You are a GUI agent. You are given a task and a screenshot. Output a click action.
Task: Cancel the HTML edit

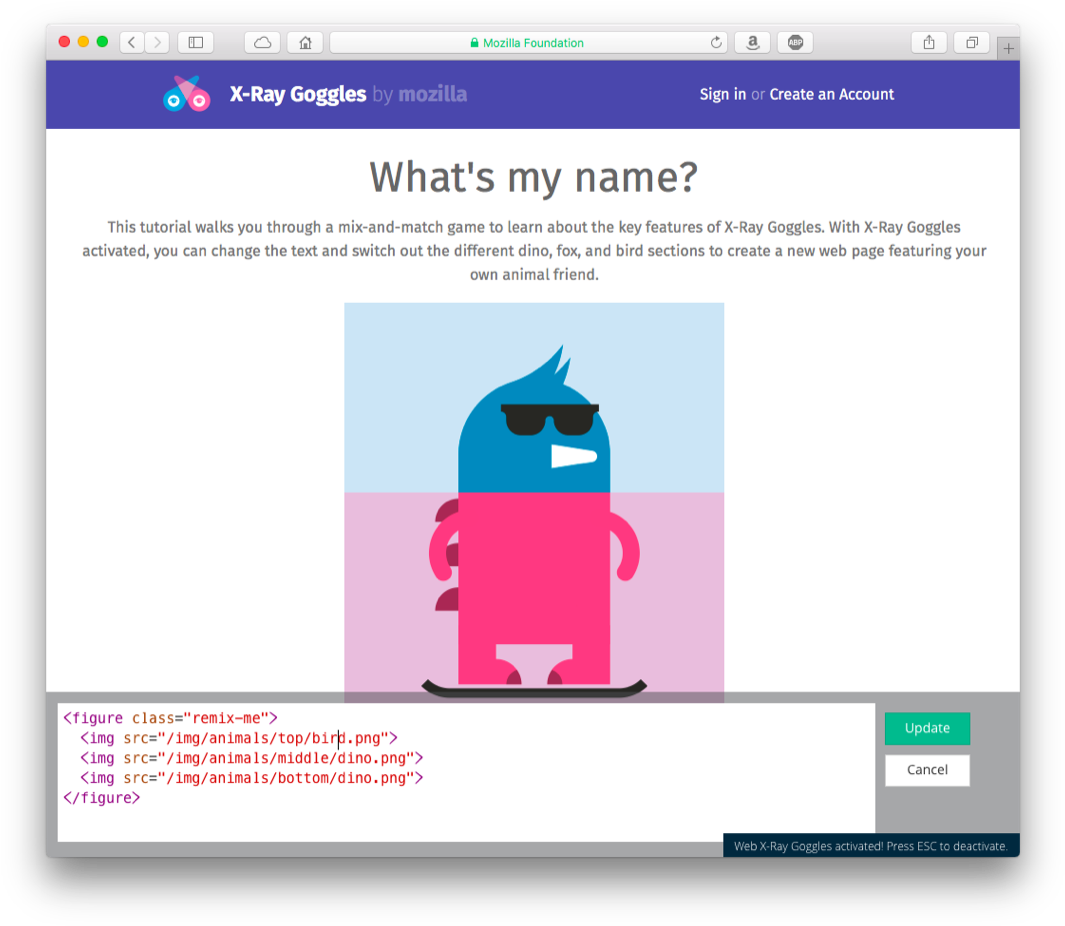point(927,770)
